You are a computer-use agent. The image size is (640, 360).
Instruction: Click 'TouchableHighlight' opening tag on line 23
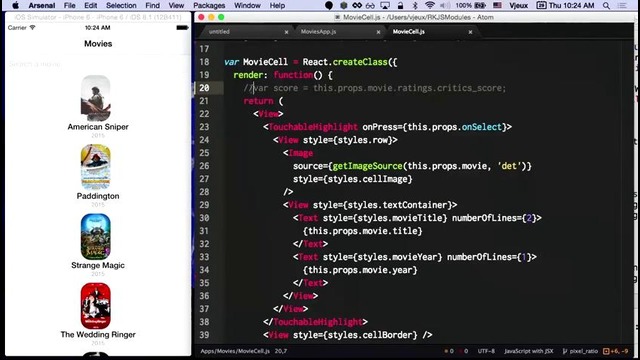pyautogui.click(x=313, y=127)
